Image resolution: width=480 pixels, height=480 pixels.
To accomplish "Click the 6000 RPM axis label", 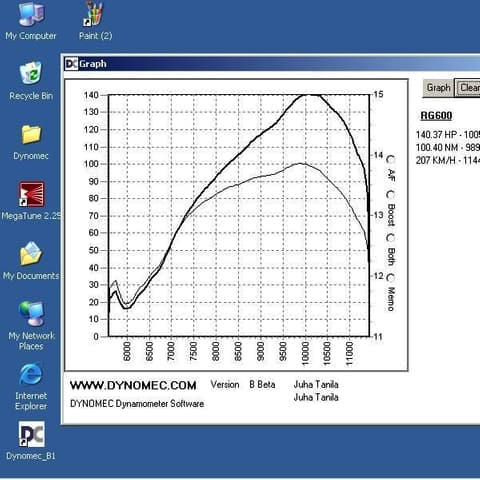I will 127,351.
